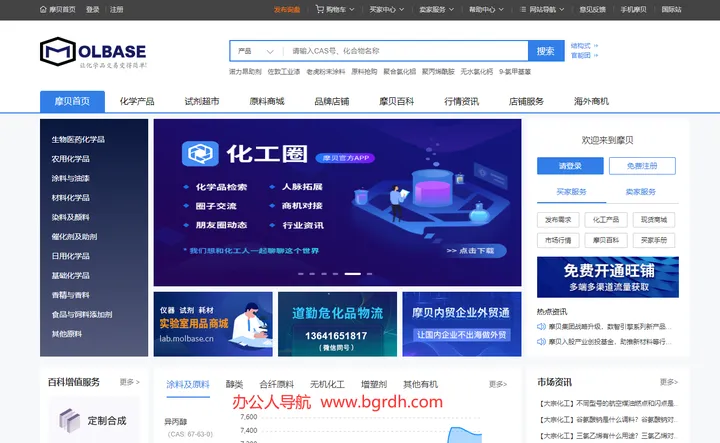Open 手机摩贝 mobile link
The height and width of the screenshot is (443, 720).
click(x=634, y=9)
